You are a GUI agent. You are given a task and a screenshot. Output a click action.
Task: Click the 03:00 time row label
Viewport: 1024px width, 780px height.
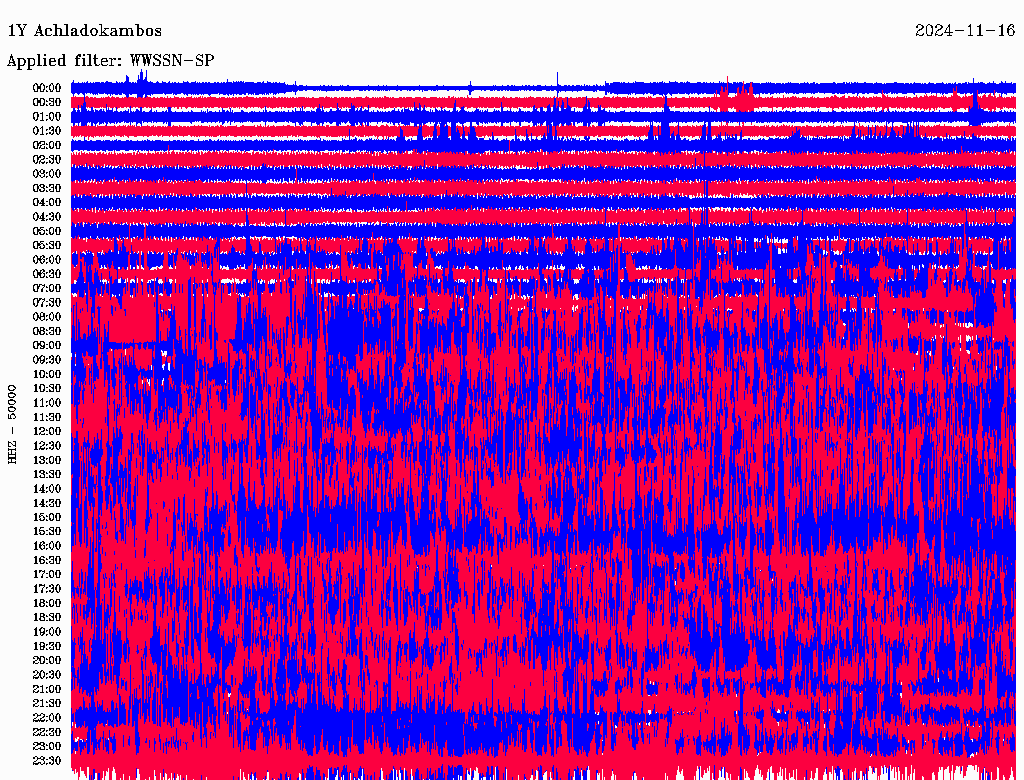click(47, 174)
